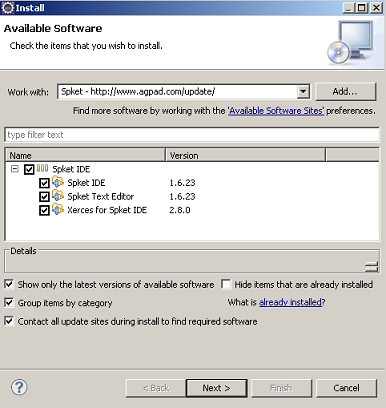The height and width of the screenshot is (408, 386).
Task: Toggle Show only the latest versions checkbox
Action: 9,284
